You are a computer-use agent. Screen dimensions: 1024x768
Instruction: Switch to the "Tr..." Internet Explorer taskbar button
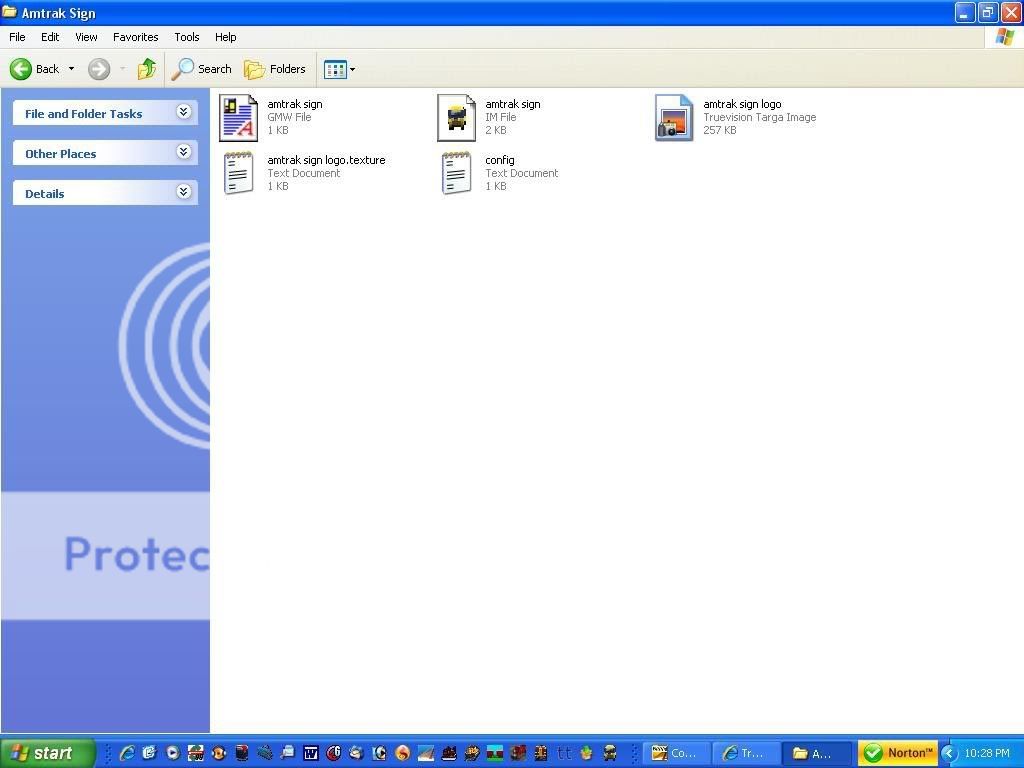pos(746,753)
